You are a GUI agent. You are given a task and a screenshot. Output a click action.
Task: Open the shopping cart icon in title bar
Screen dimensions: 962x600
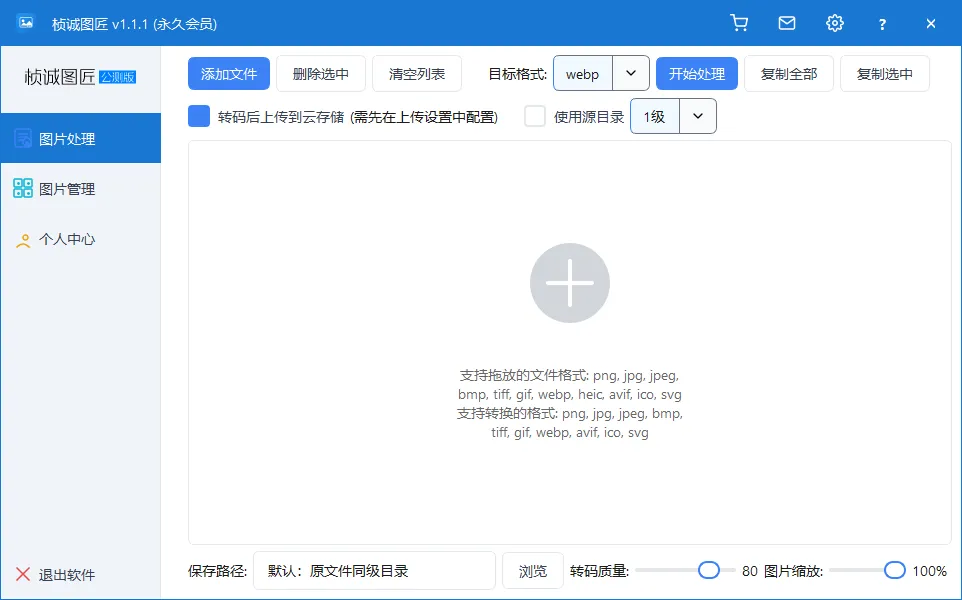(740, 22)
